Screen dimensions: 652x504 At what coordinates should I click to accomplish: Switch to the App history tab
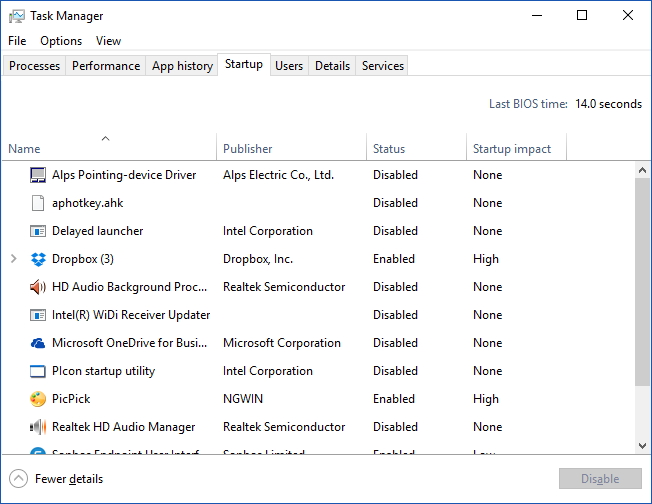pos(182,66)
